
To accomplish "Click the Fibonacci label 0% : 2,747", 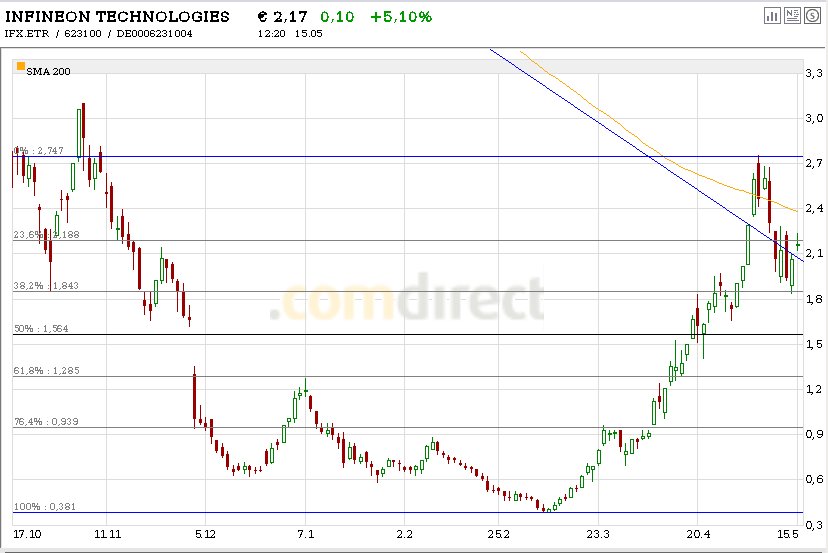I will 39,151.
